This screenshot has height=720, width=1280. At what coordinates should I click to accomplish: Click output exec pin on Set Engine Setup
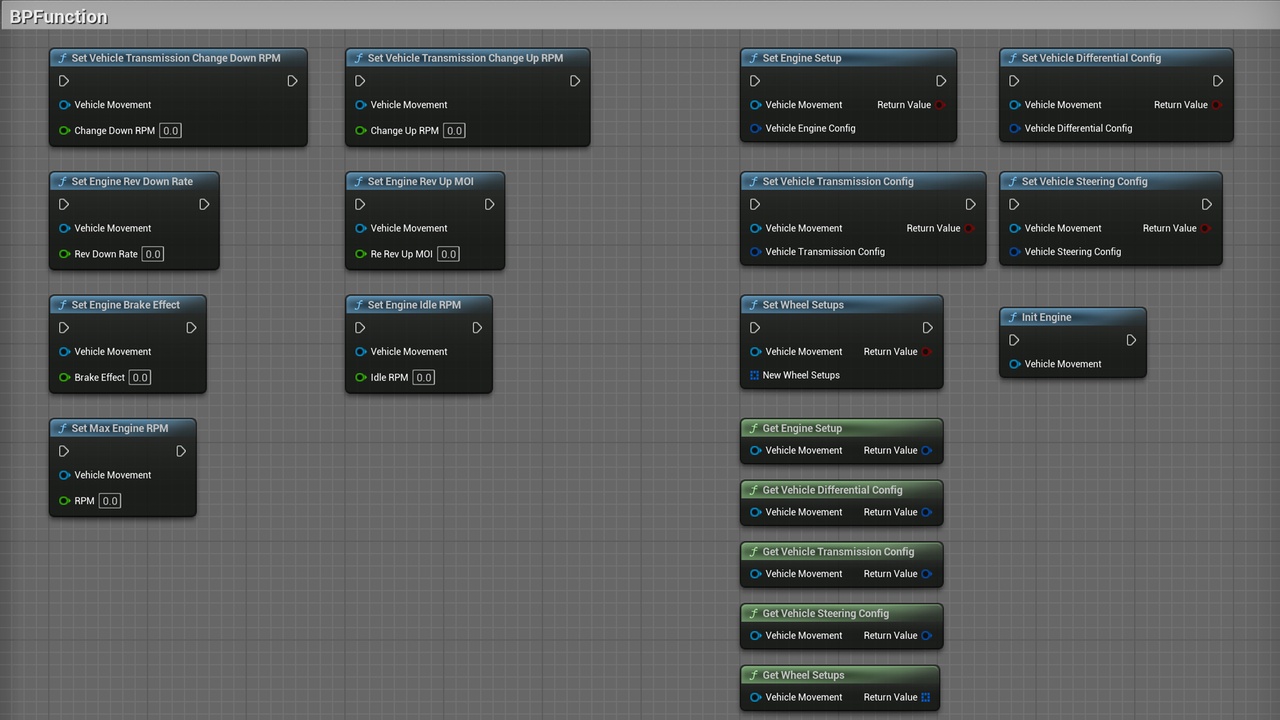(x=941, y=81)
